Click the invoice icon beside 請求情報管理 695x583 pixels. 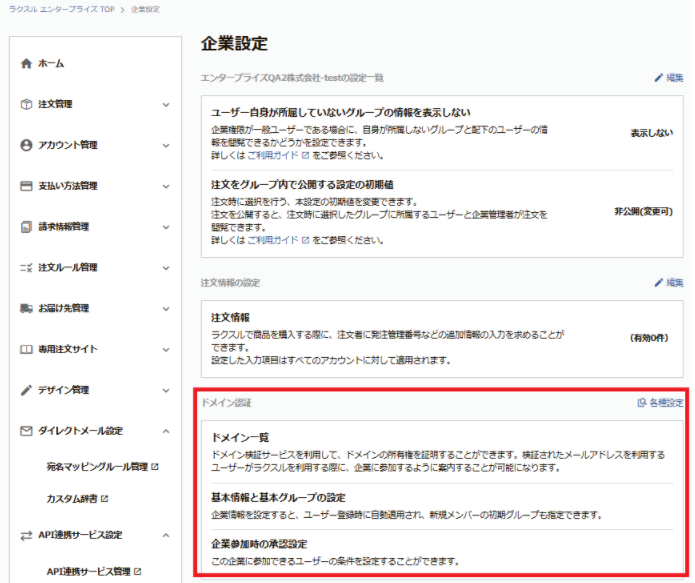(26, 227)
